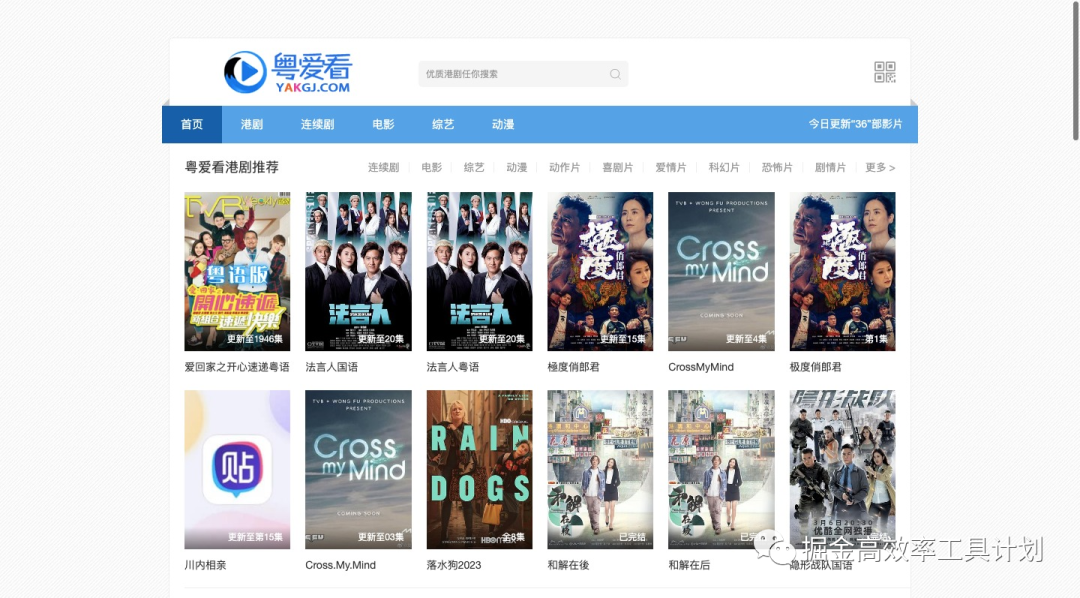Click the magnifier search icon
The image size is (1080, 598).
(x=615, y=74)
